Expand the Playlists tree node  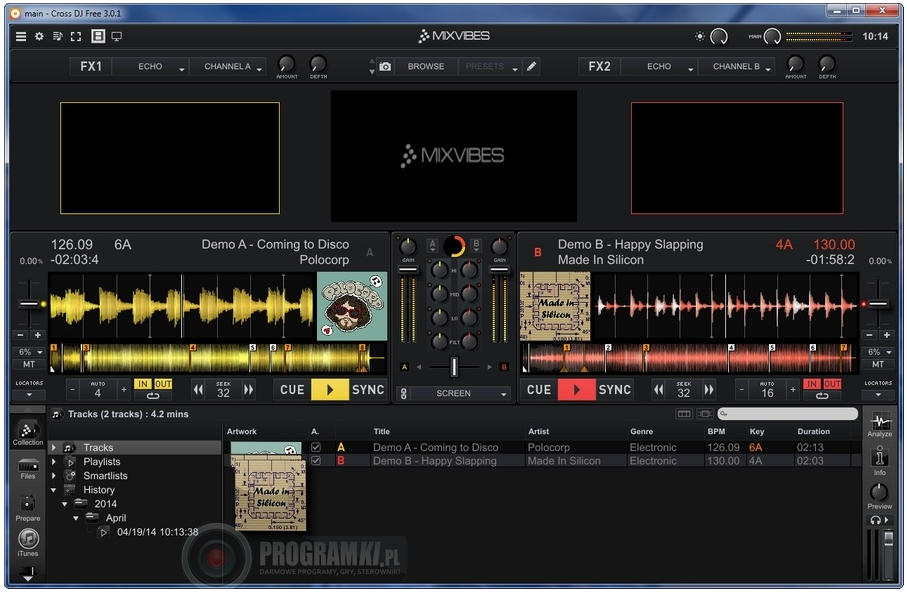[x=54, y=462]
